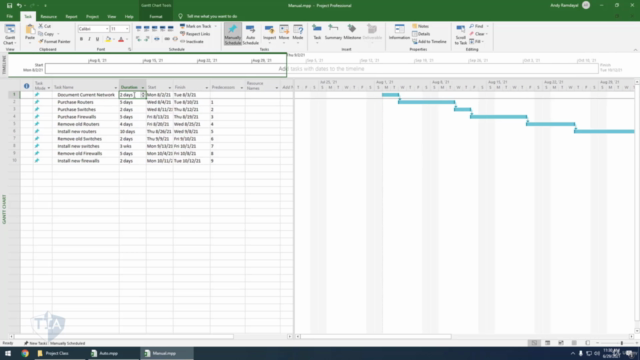
Task: Open the Inspect task button
Action: [269, 33]
